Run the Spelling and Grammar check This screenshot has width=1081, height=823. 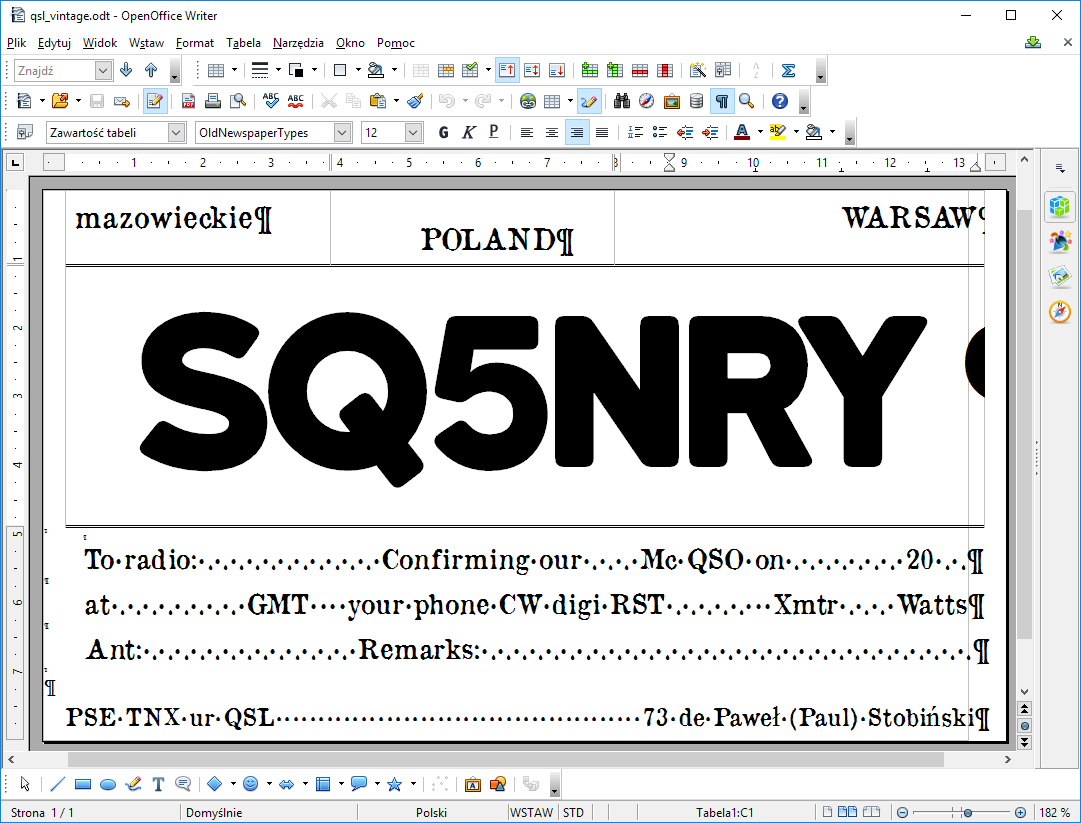pos(271,101)
